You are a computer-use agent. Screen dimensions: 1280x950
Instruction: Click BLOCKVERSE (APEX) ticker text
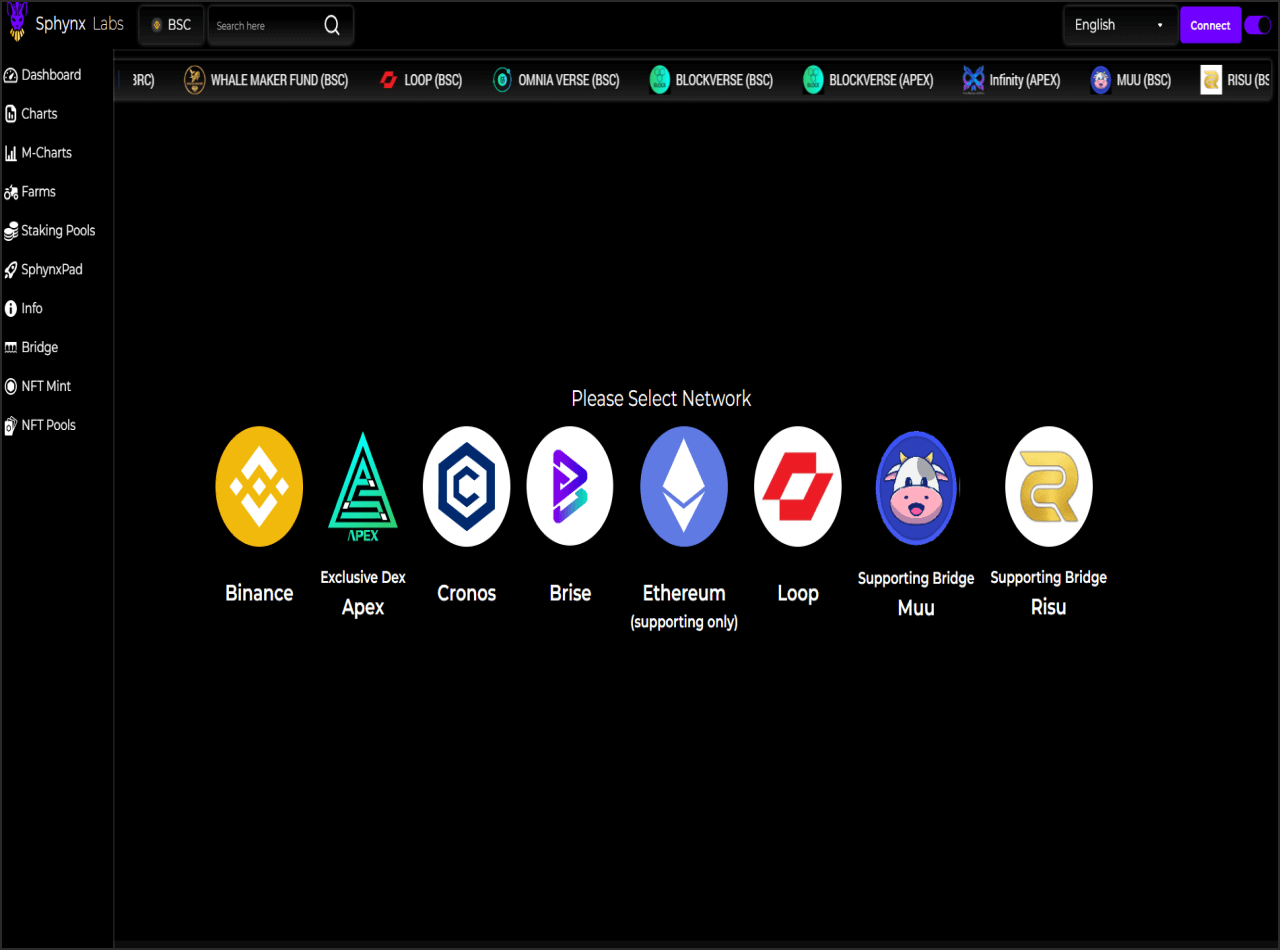pos(881,80)
